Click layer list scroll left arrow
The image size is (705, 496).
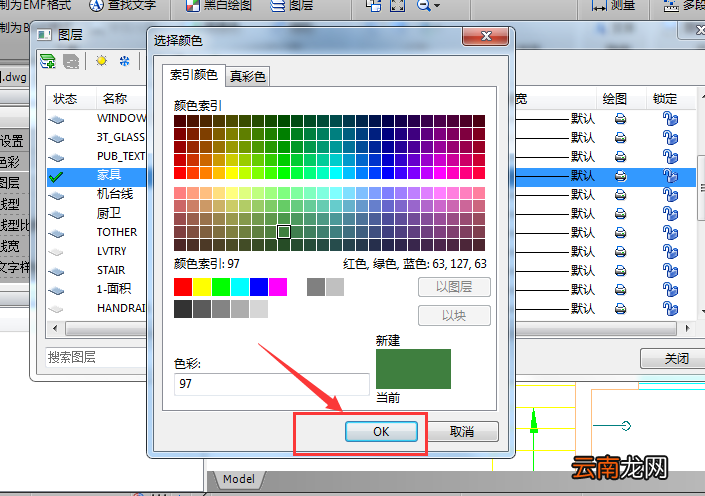tap(55, 328)
